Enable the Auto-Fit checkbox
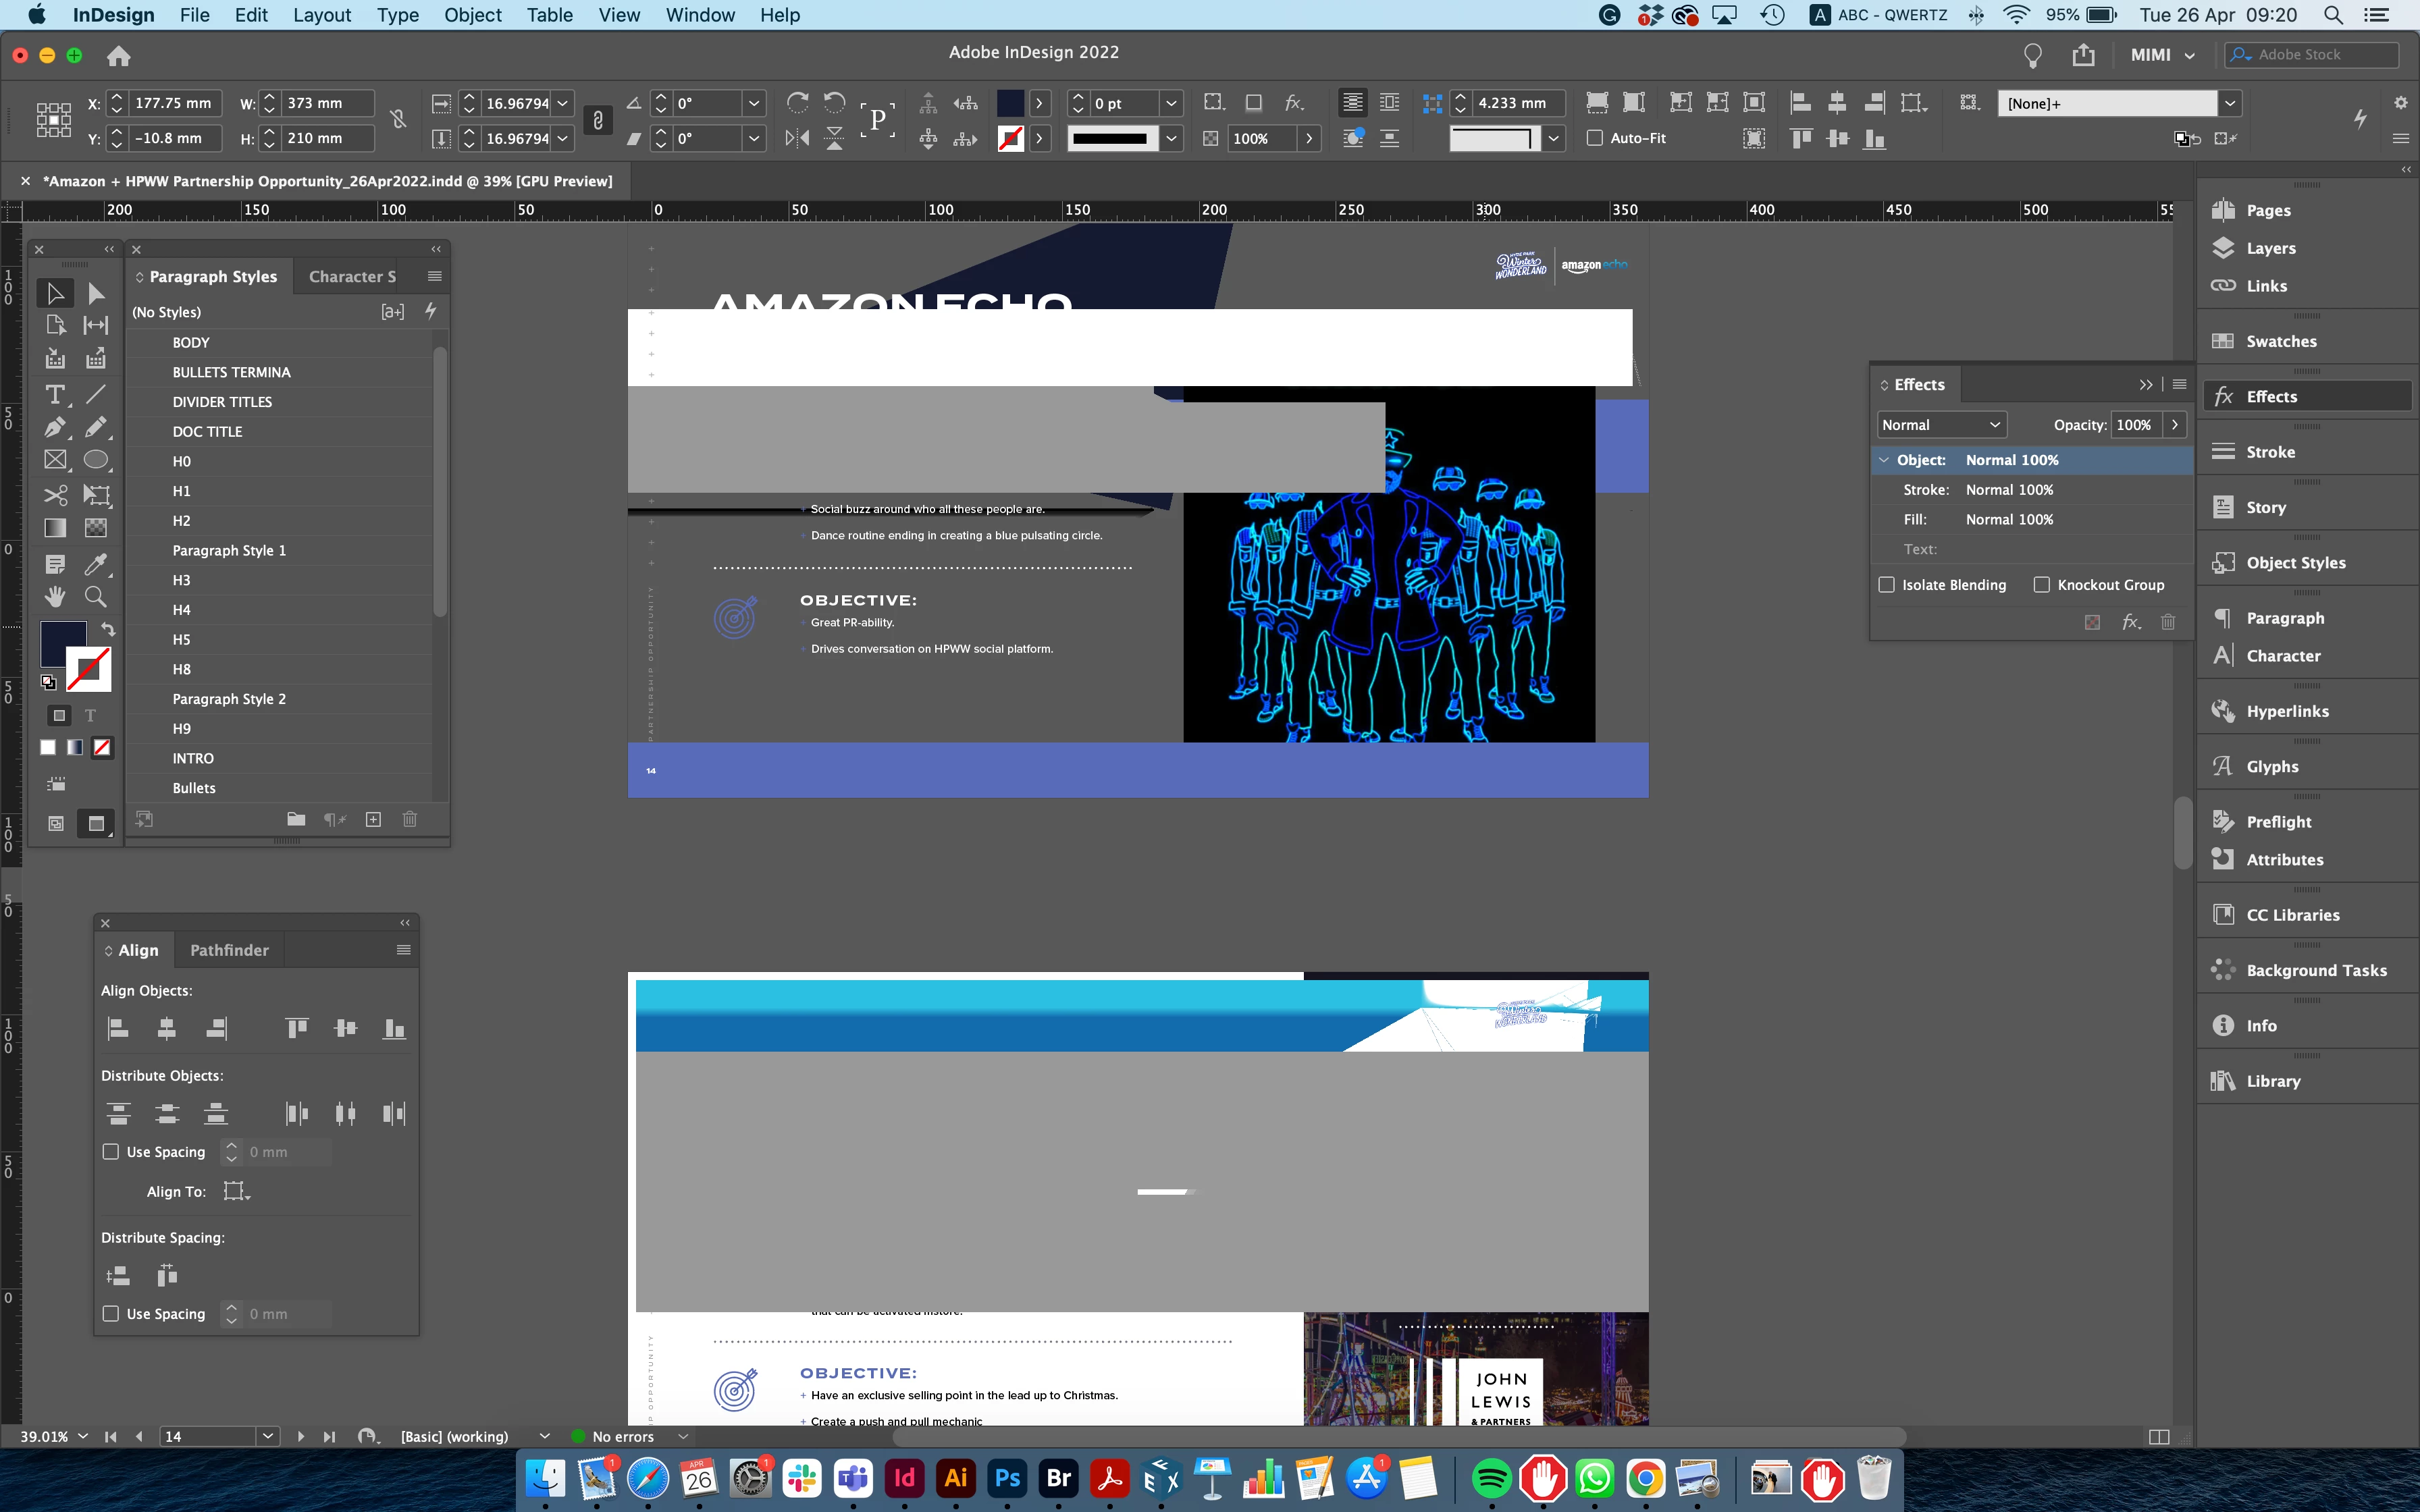This screenshot has height=1512, width=2420. pos(1595,138)
